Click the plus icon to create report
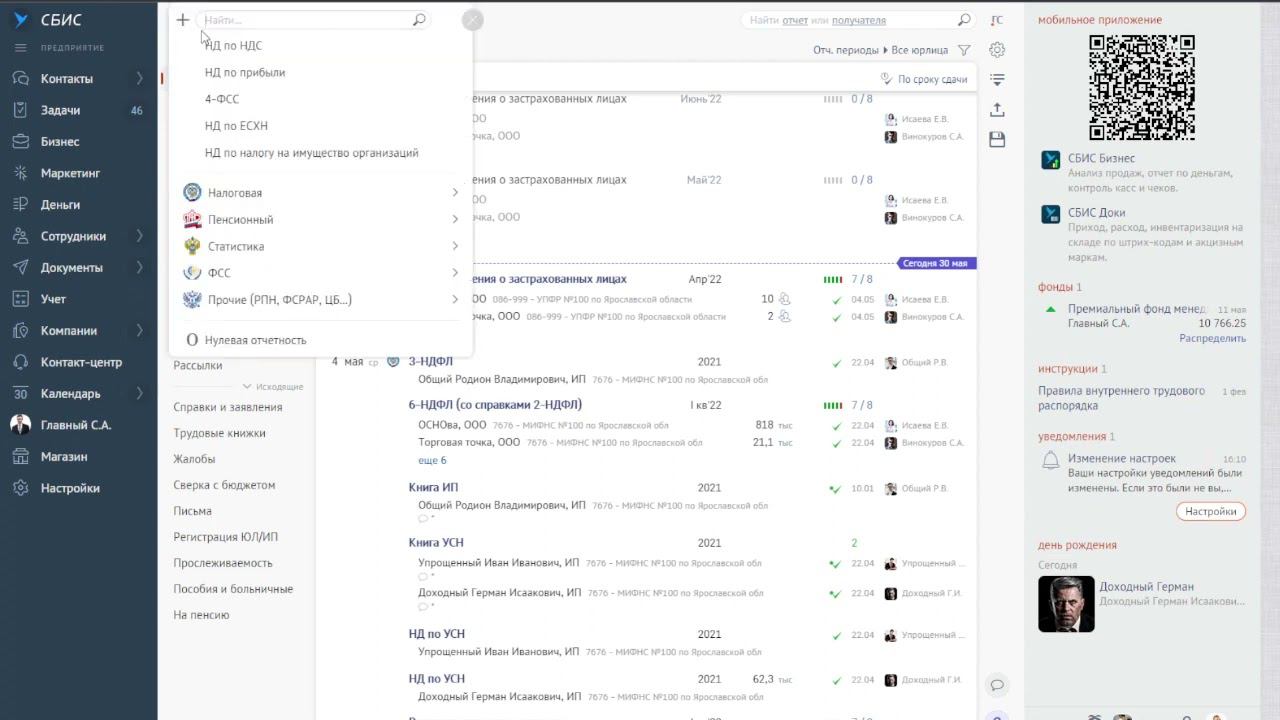This screenshot has width=1280, height=720. (182, 20)
